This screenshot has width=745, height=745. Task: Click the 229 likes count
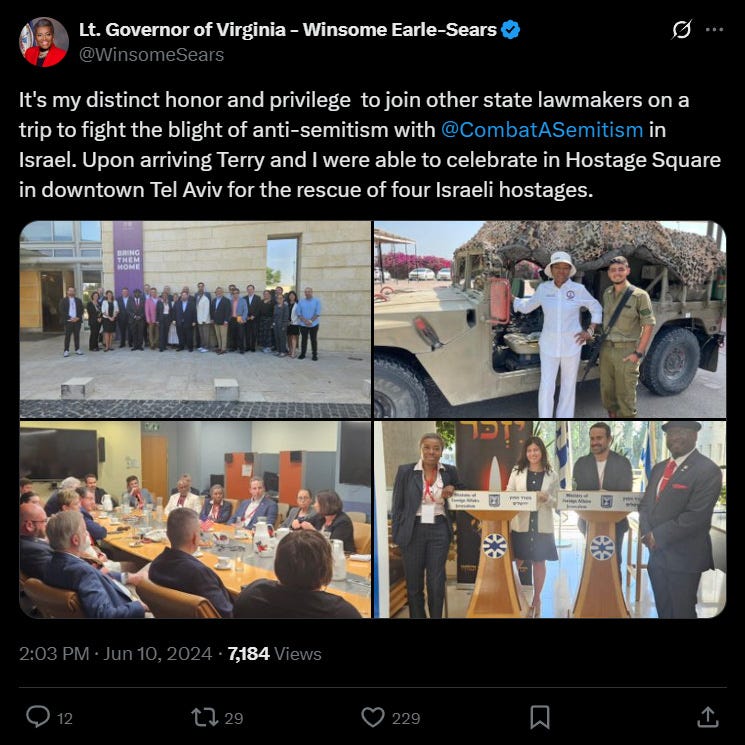(406, 718)
